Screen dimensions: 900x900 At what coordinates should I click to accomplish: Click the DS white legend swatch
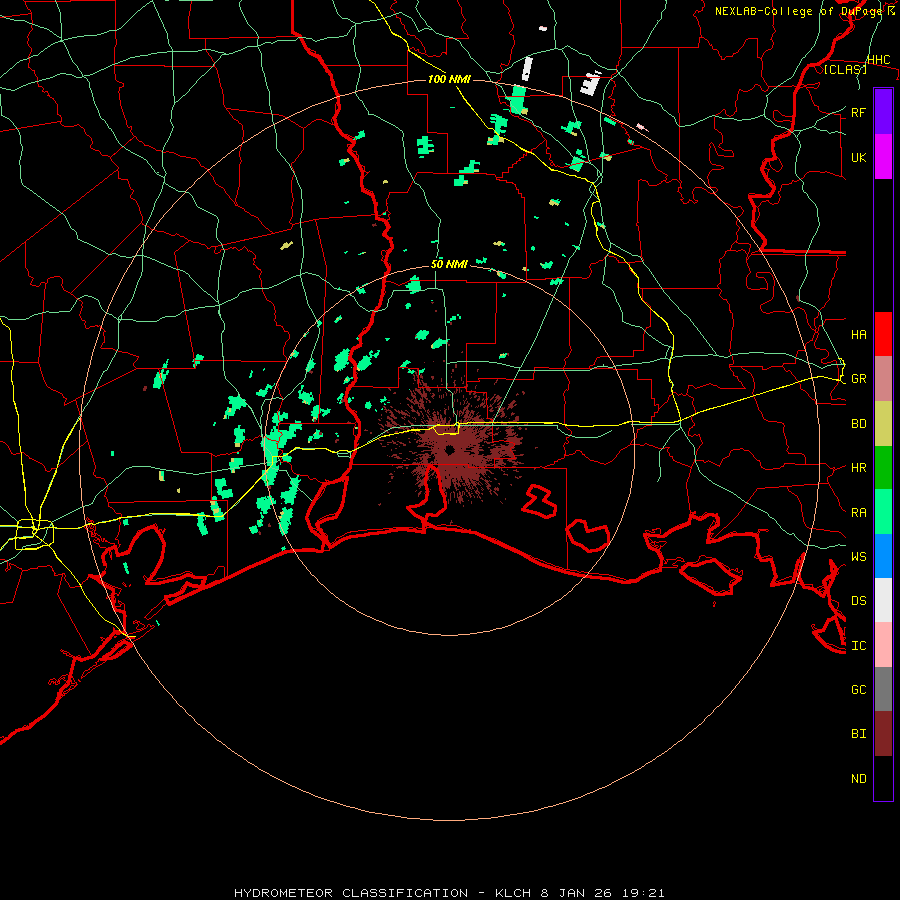[x=883, y=600]
